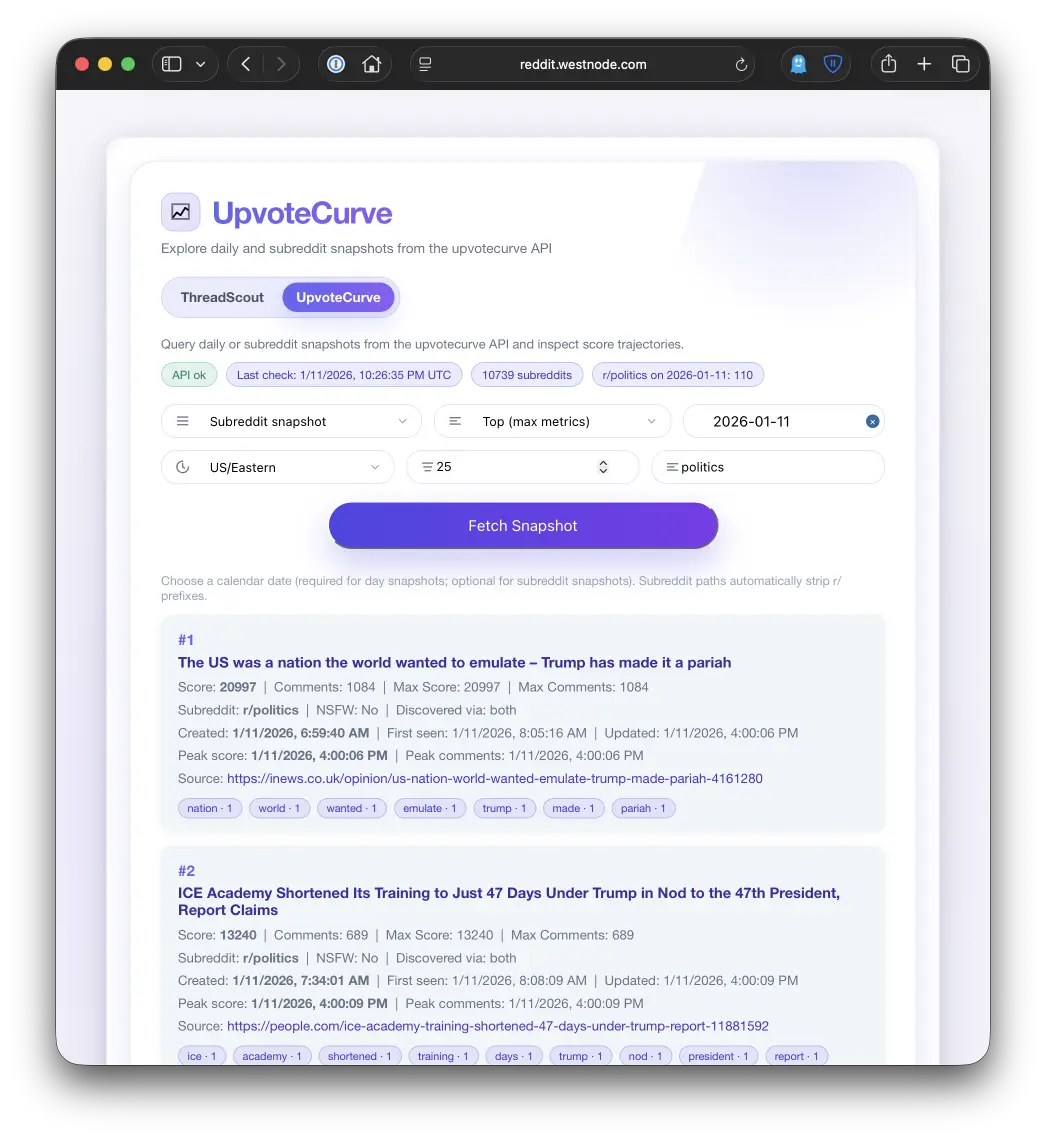Click the #1 rank label
Viewport: 1046px width, 1139px height.
(x=186, y=640)
